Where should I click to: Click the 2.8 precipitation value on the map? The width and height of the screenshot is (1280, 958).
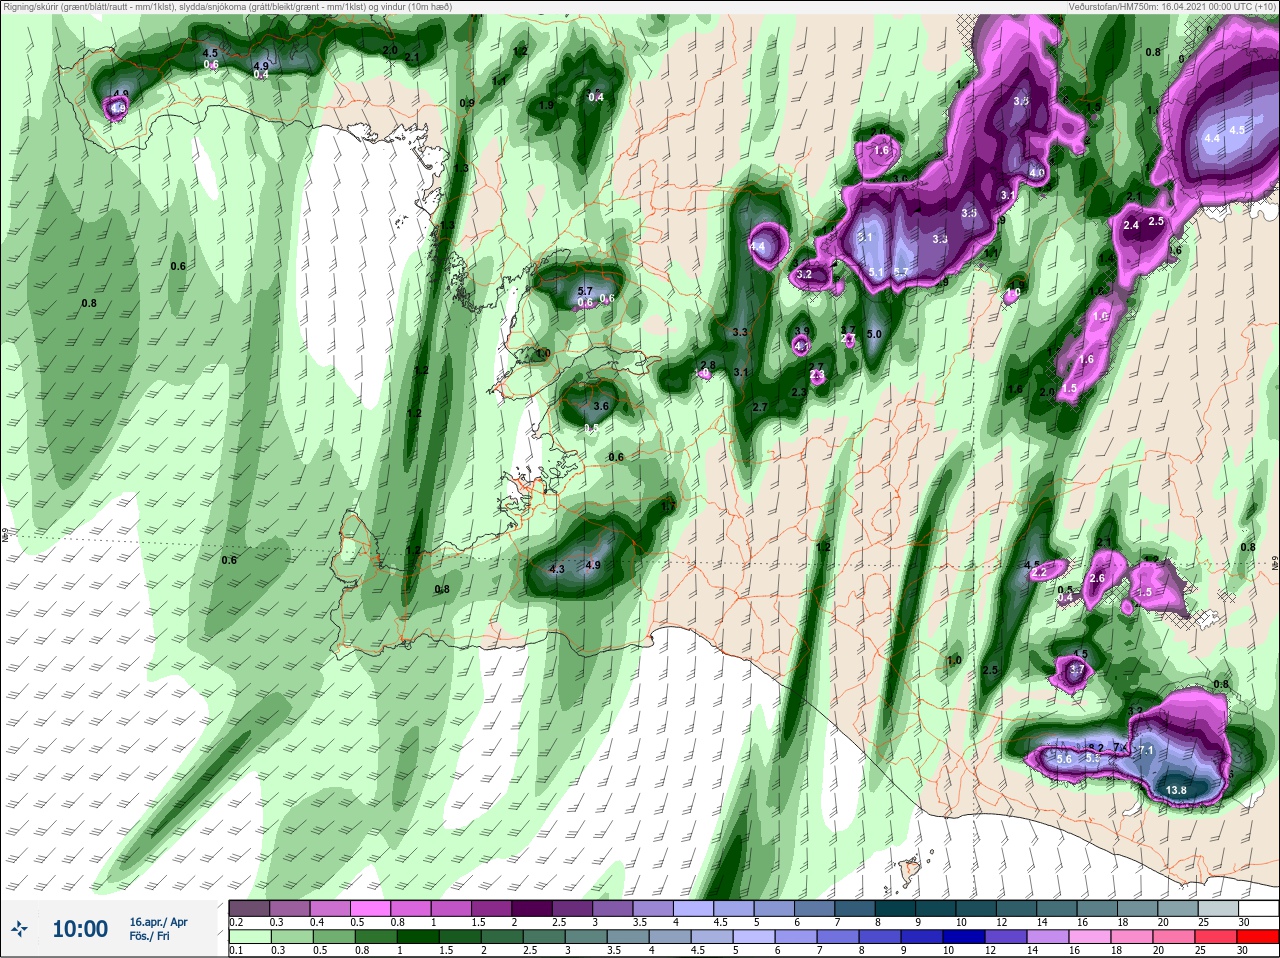[708, 365]
